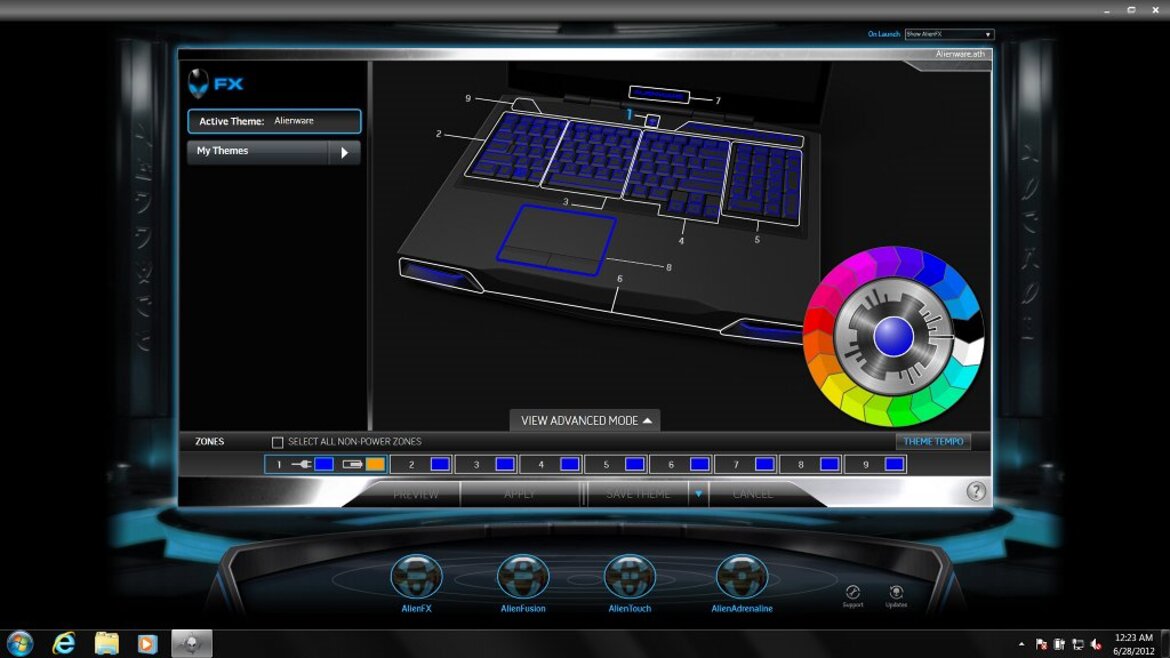Open Windows Start orb
Screen dimensions: 1170x658
20,643
